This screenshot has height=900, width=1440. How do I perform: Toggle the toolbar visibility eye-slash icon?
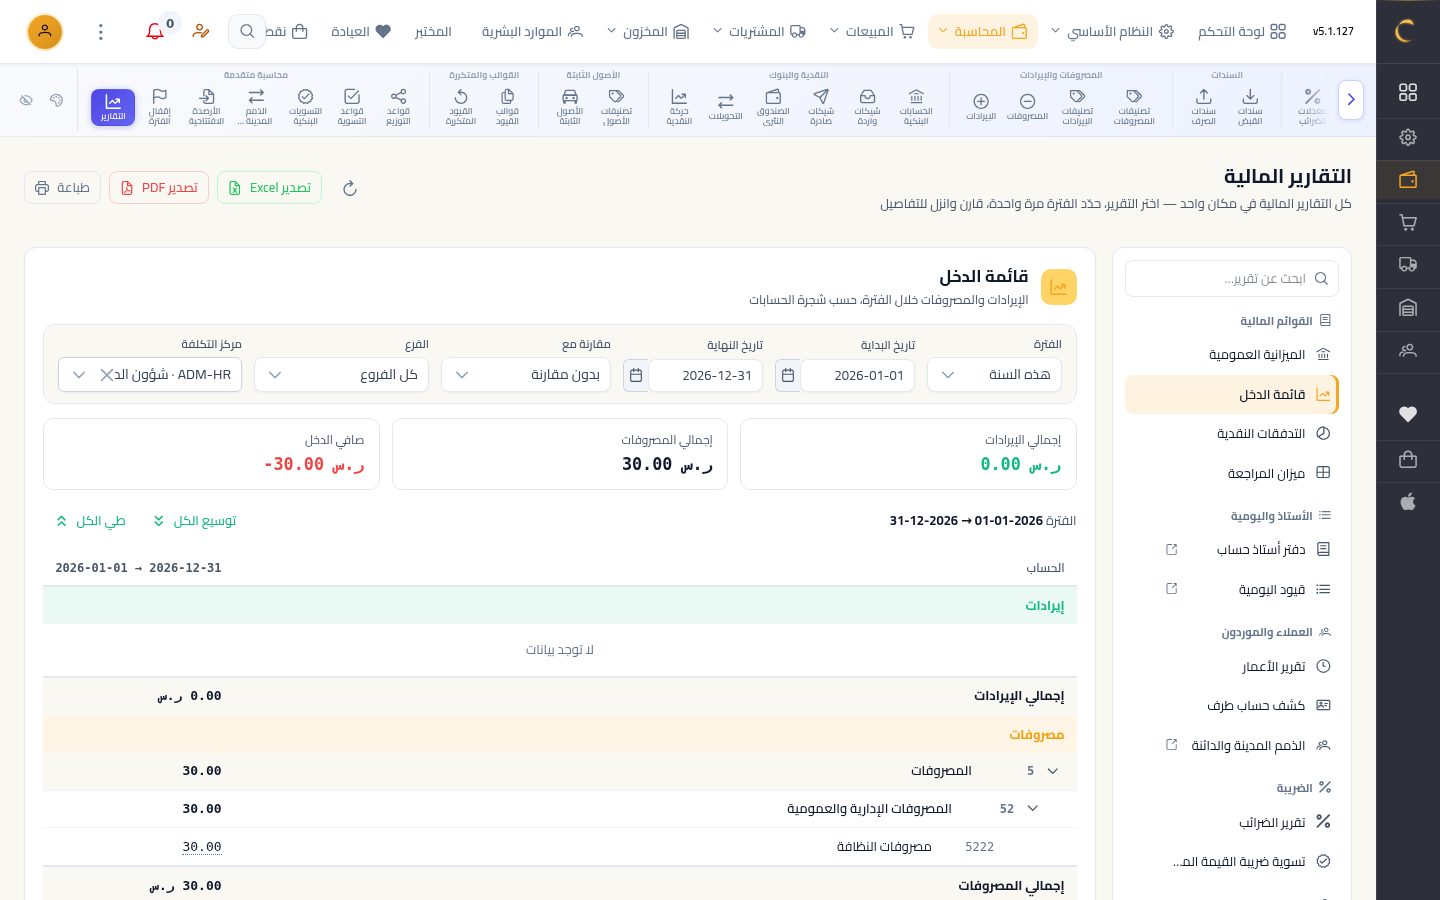pos(26,100)
